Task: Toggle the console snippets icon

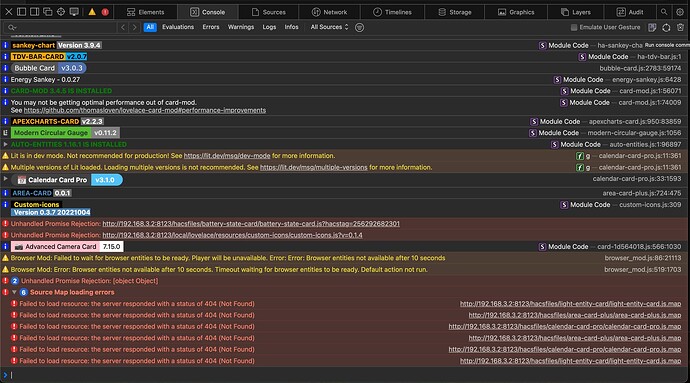Action: pyautogui.click(x=652, y=28)
